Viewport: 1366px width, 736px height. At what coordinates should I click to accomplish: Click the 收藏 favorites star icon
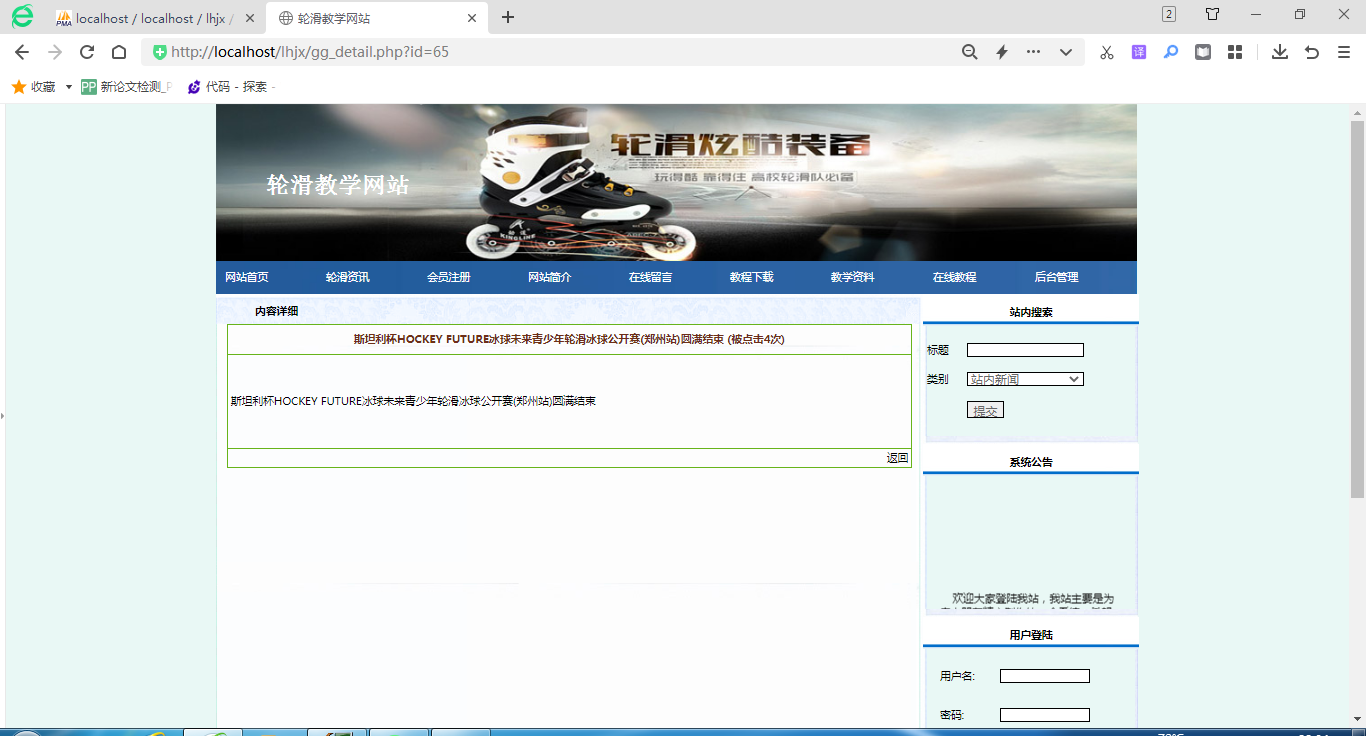tap(18, 87)
